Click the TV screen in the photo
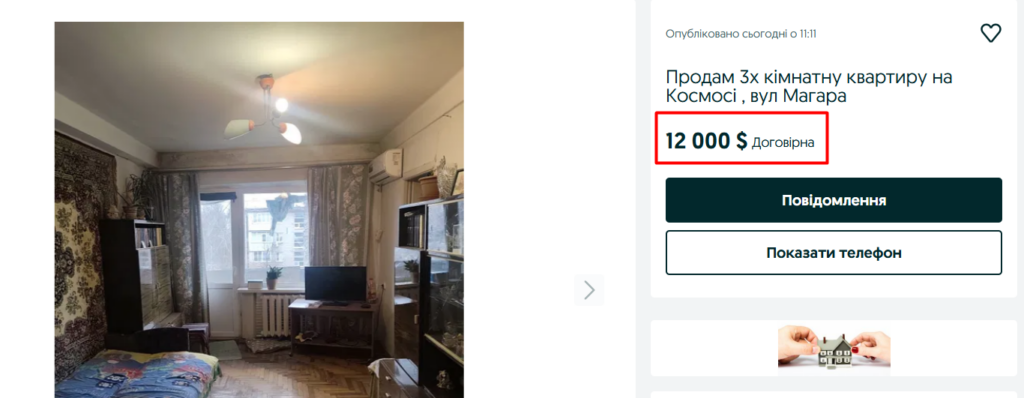This screenshot has height=398, width=1024. [336, 284]
